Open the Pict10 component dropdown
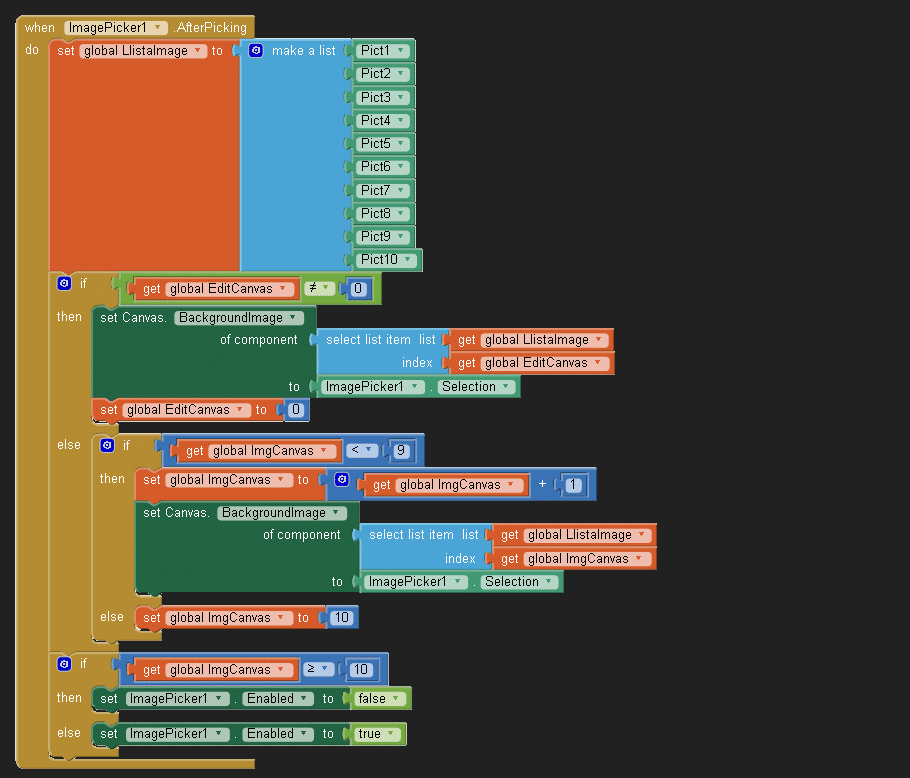This screenshot has height=778, width=910. pyautogui.click(x=408, y=260)
